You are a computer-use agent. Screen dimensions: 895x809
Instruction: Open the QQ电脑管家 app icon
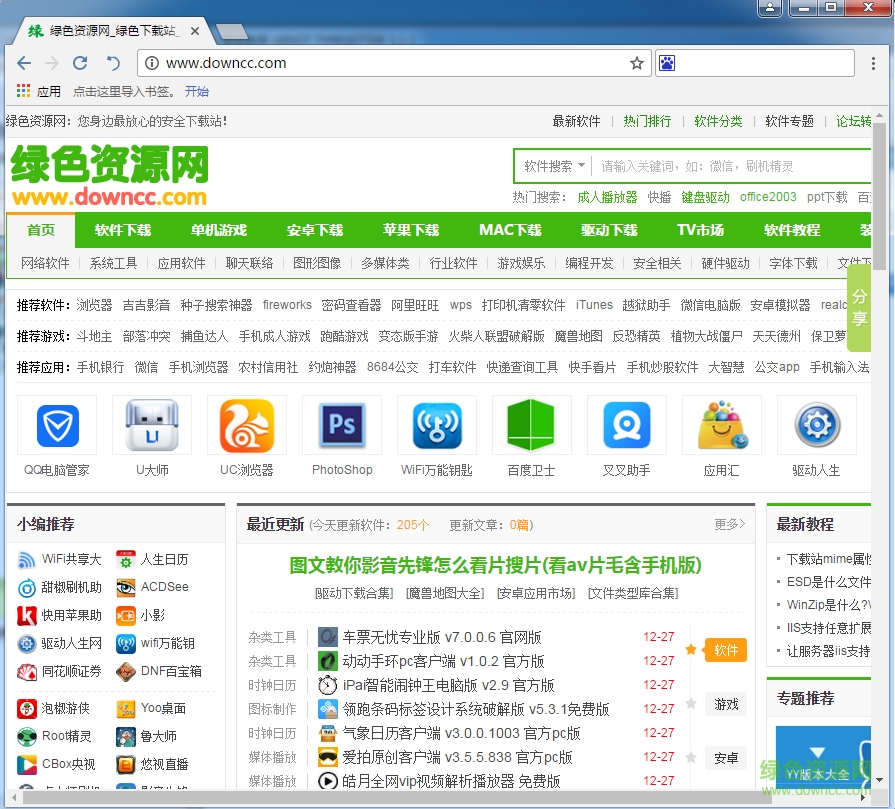click(x=57, y=426)
